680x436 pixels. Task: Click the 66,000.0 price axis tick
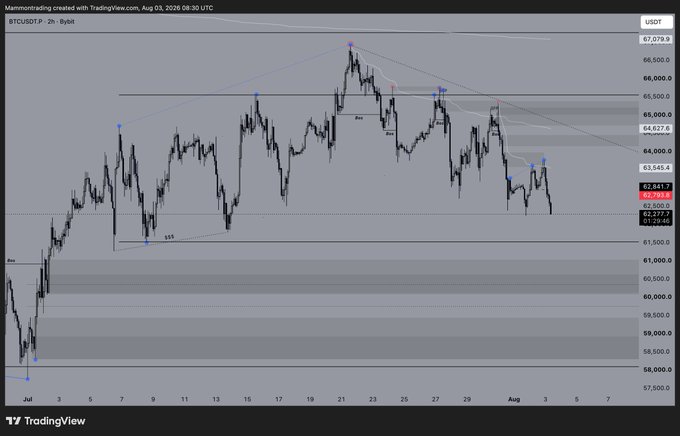tap(657, 79)
